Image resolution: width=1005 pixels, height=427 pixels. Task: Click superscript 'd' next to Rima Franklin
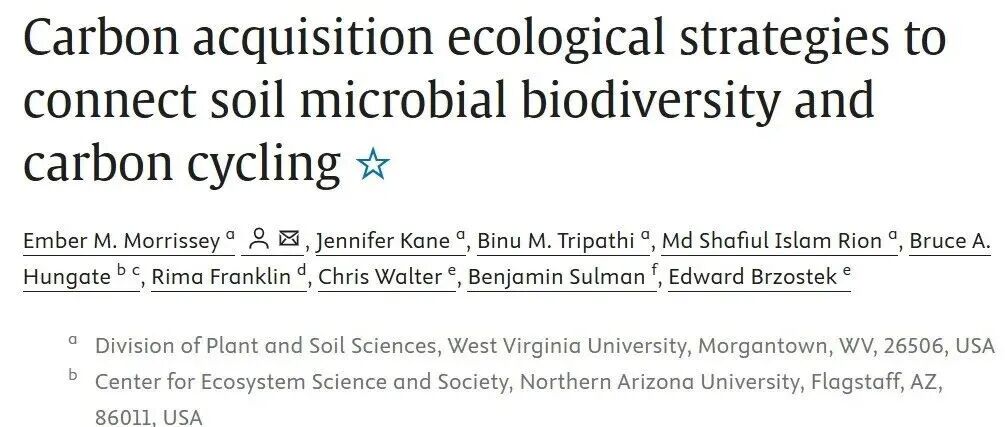(302, 270)
